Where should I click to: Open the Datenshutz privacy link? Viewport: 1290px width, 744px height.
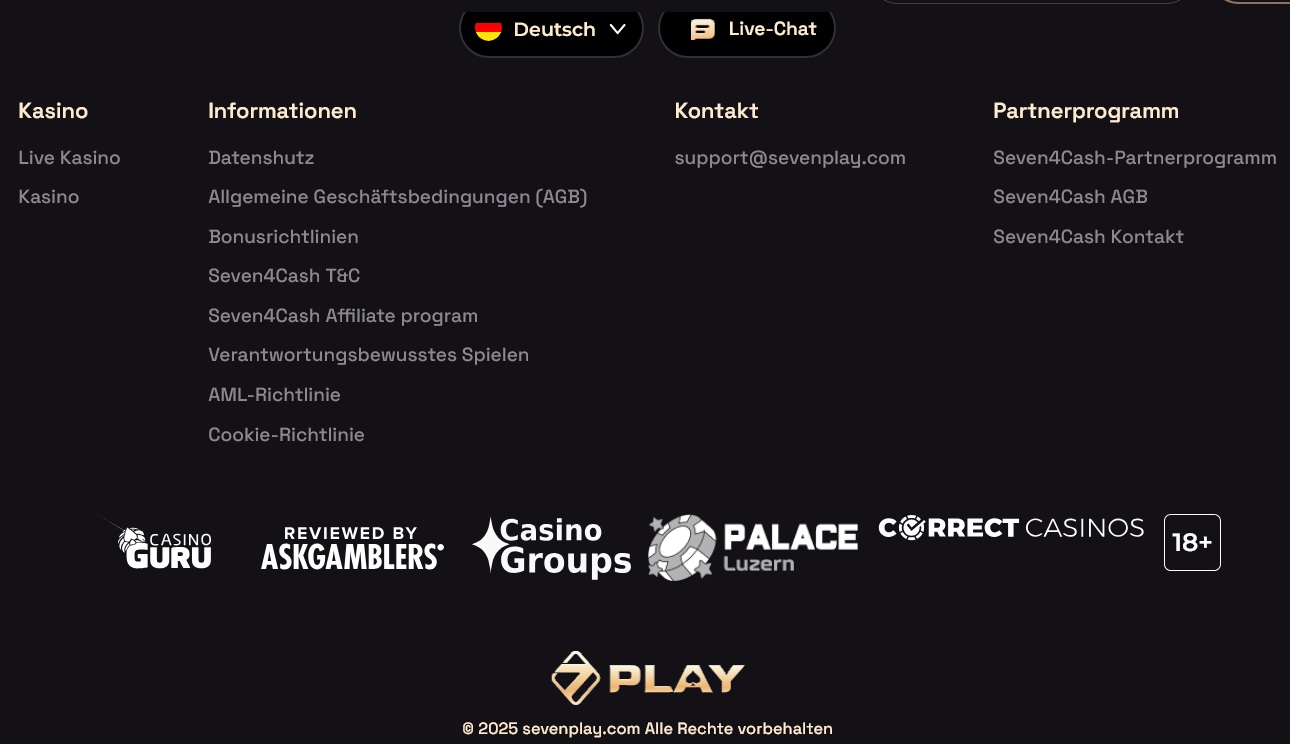tap(261, 158)
